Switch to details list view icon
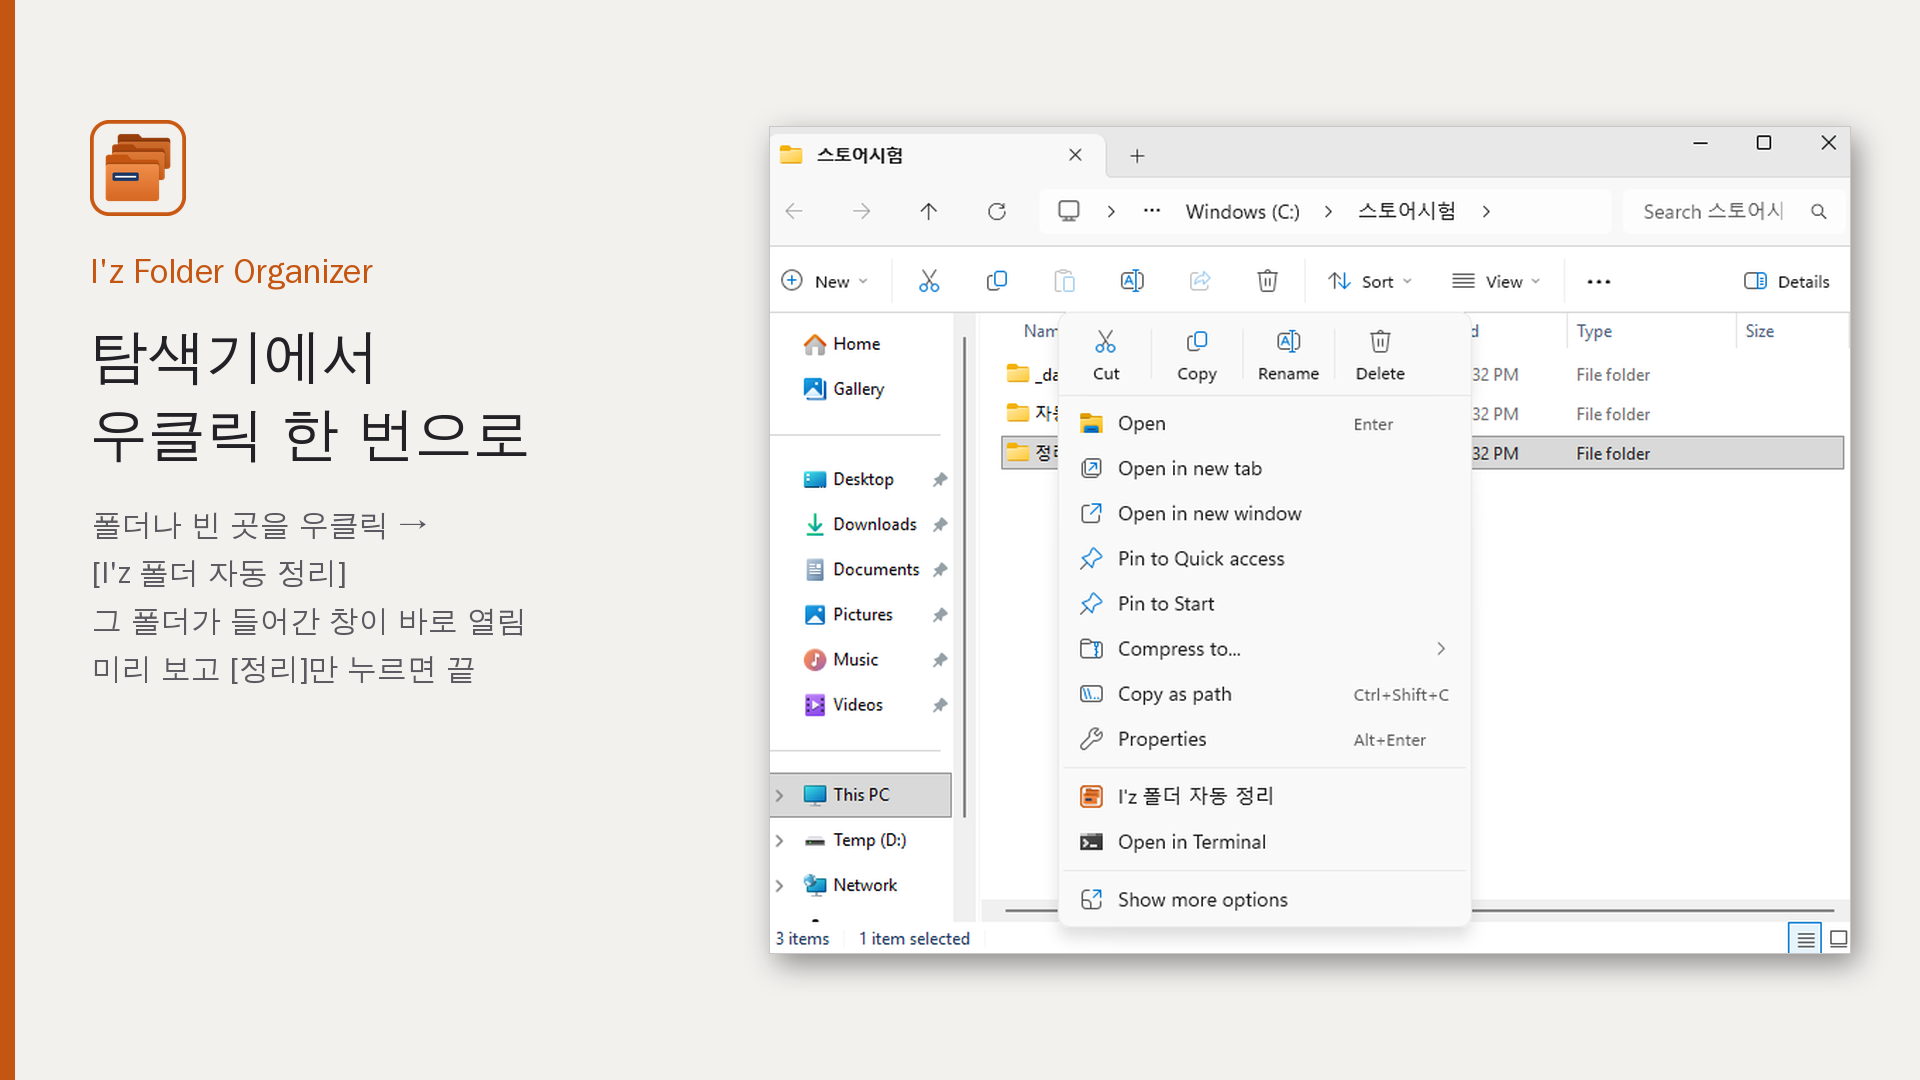 [1805, 939]
